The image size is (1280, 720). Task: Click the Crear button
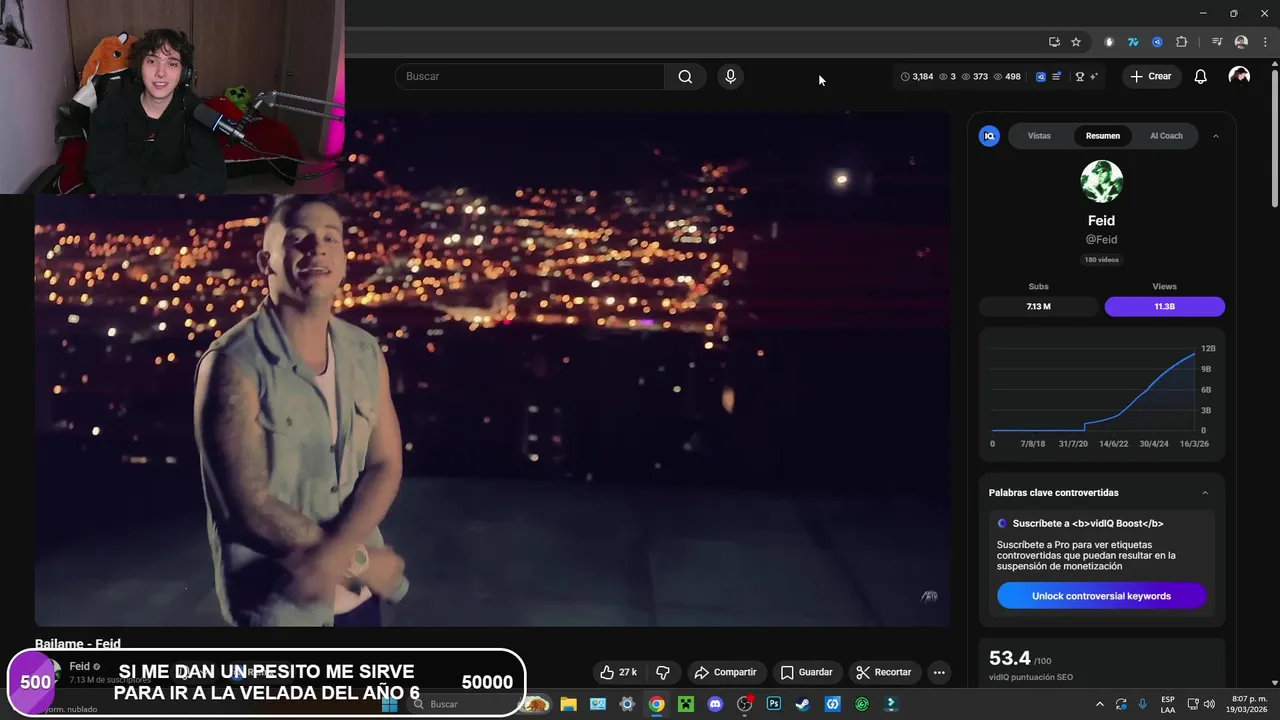tap(1150, 76)
